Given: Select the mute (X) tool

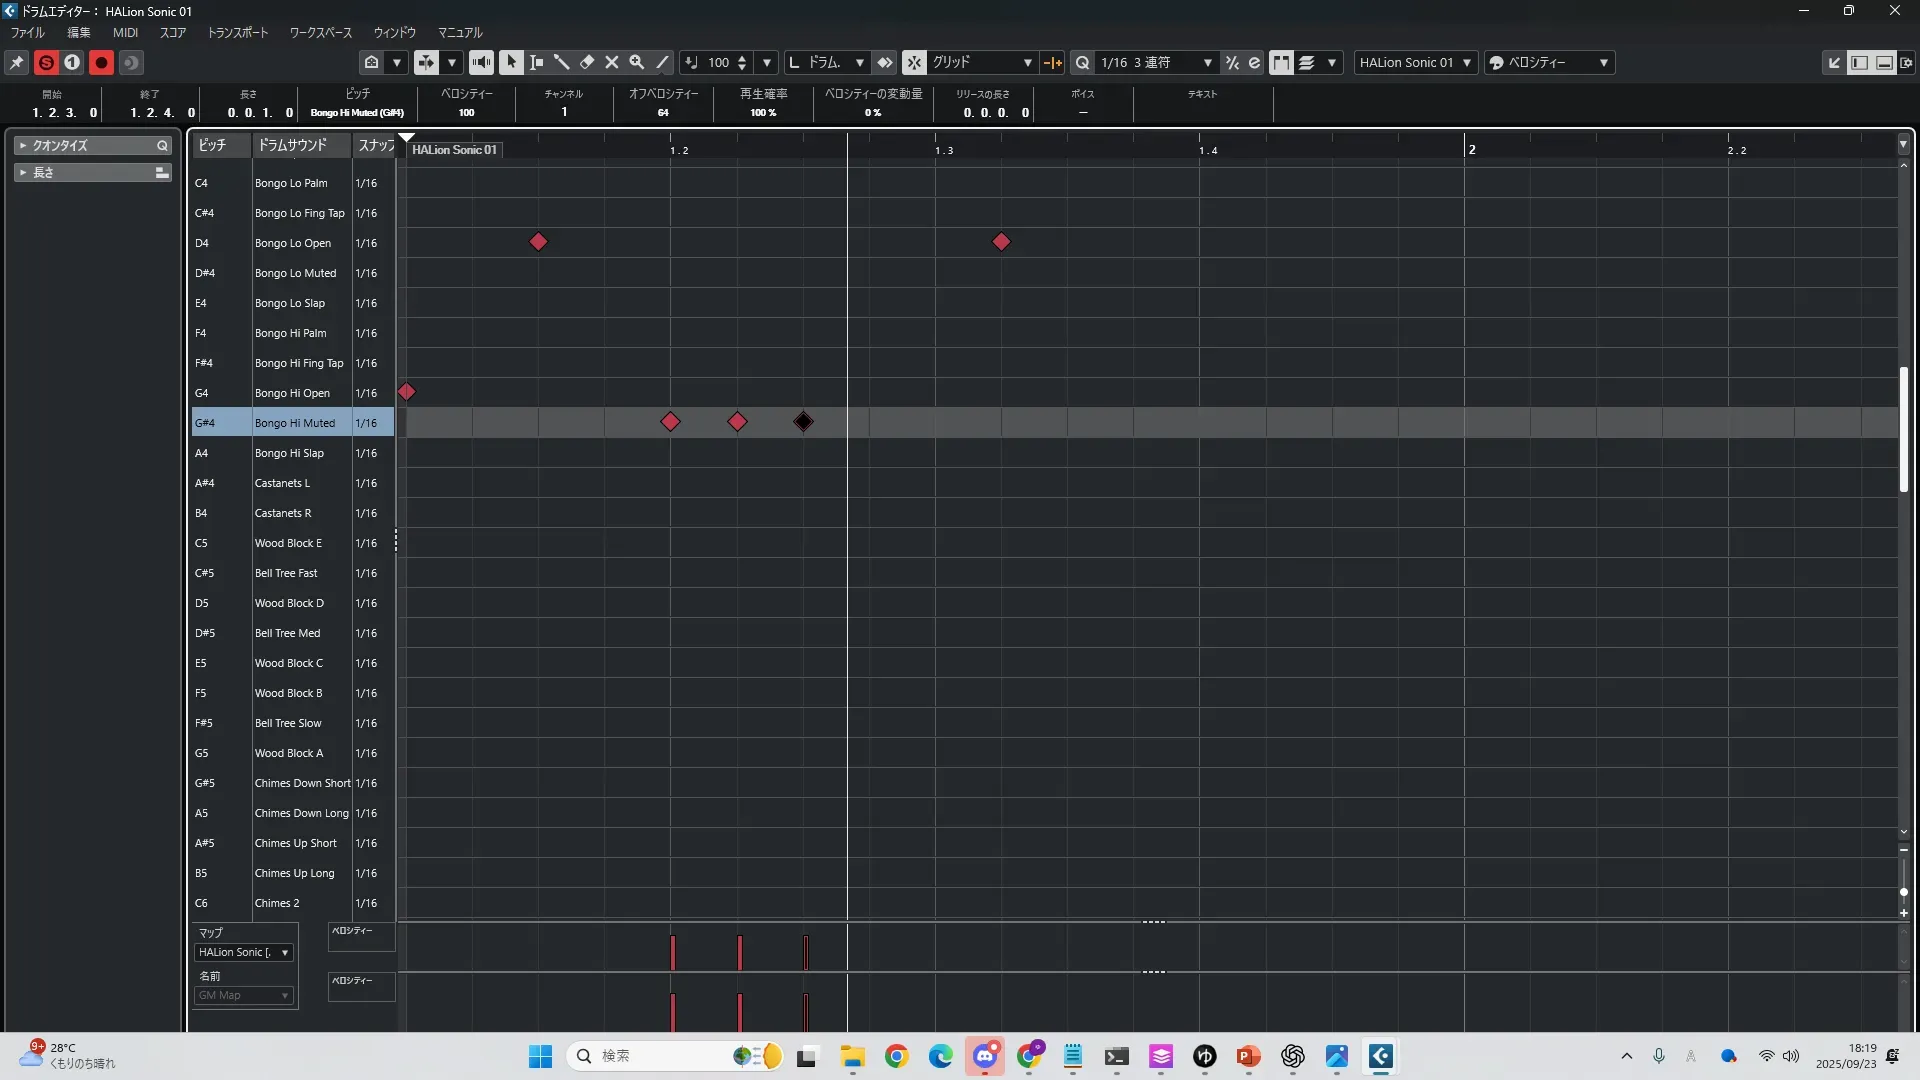Looking at the screenshot, I should pos(612,62).
